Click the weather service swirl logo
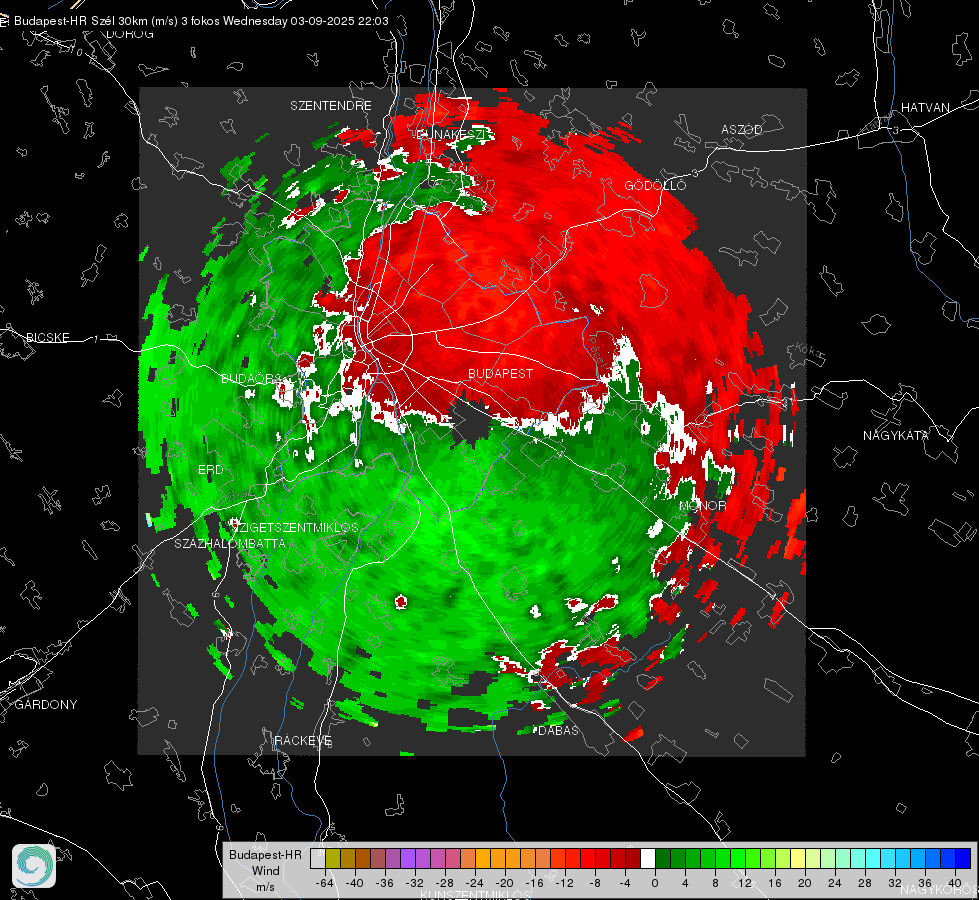The height and width of the screenshot is (900, 979). 34,866
